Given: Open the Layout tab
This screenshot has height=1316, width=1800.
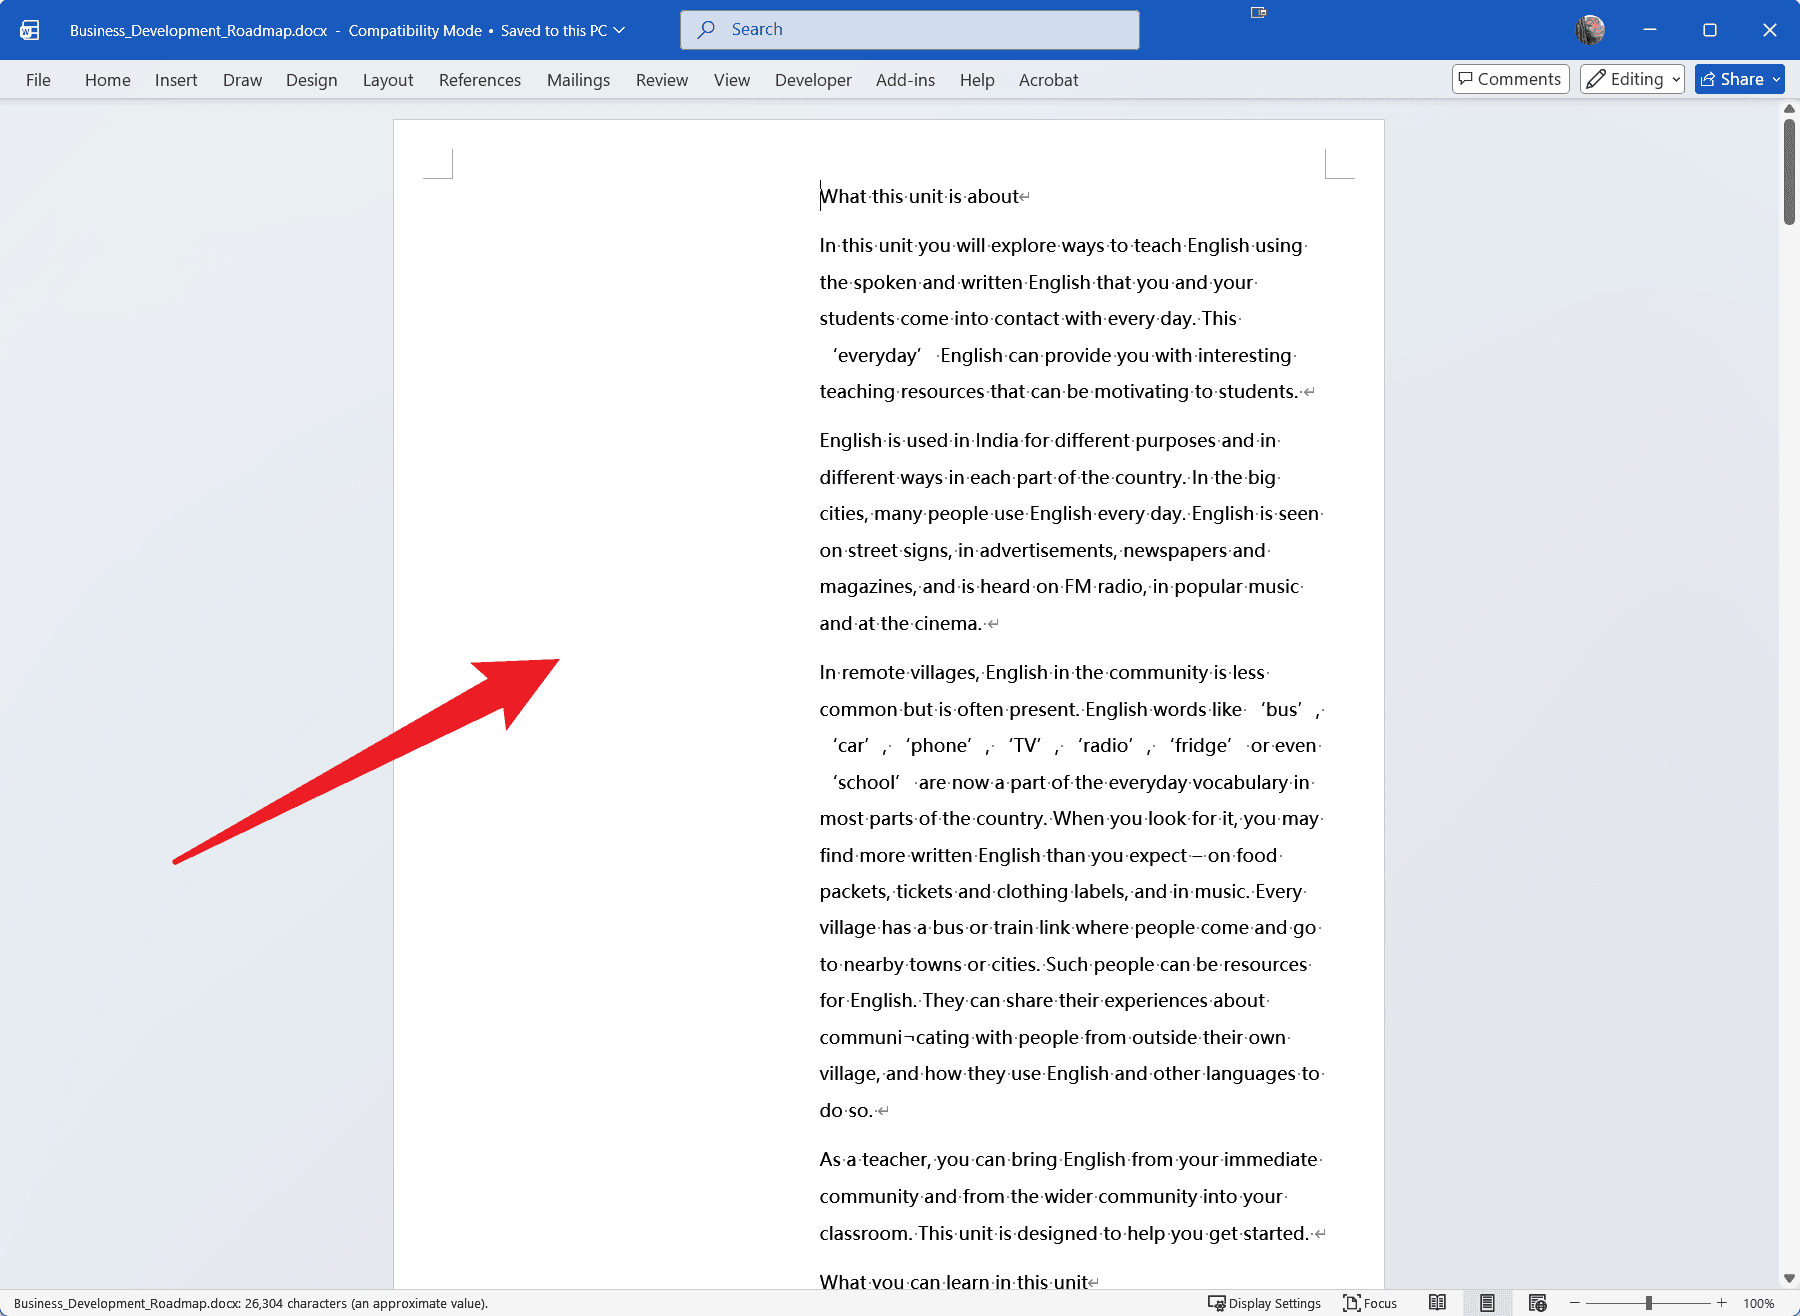Looking at the screenshot, I should point(388,80).
